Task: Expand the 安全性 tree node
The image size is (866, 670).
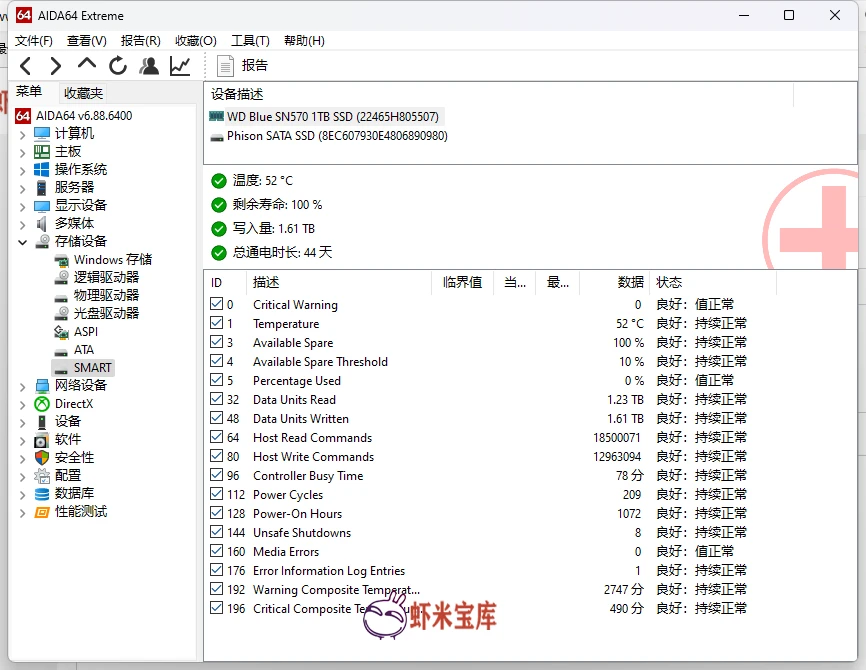Action: (23, 459)
